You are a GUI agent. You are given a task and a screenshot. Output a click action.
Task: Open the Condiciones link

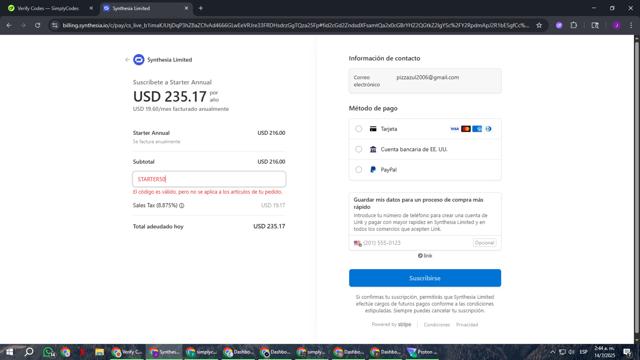coord(436,325)
